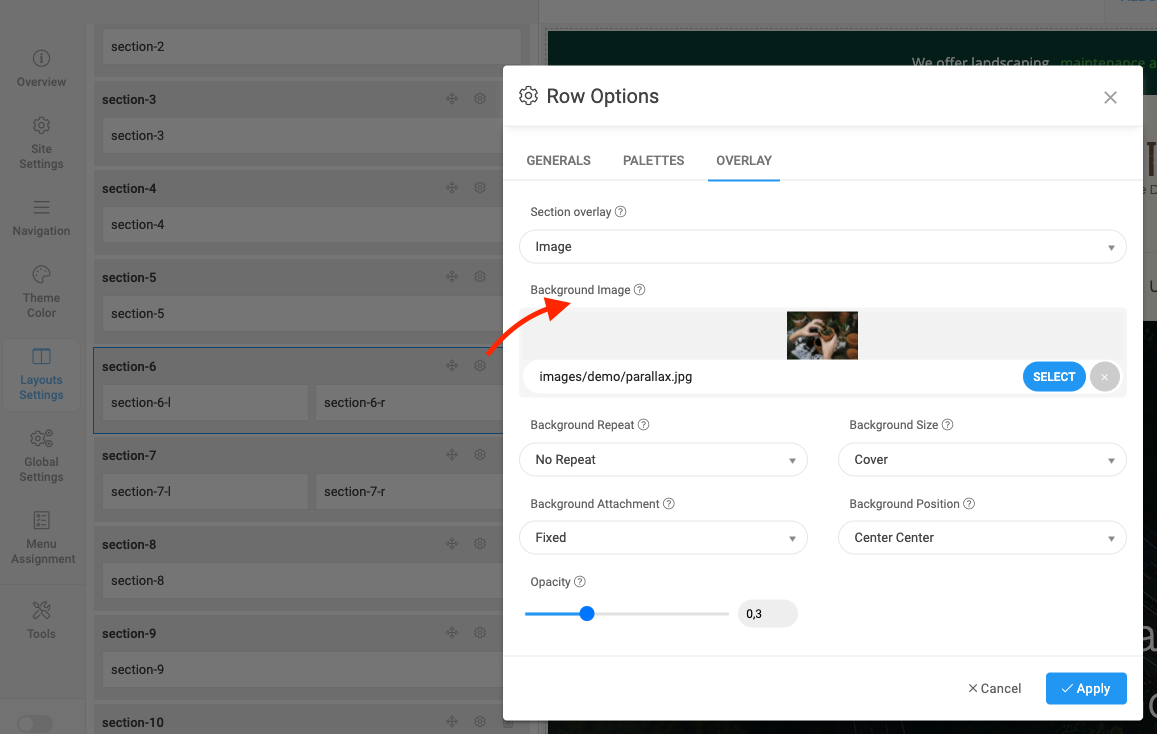Expand the Background Repeat dropdown
The height and width of the screenshot is (734, 1157).
coord(663,460)
